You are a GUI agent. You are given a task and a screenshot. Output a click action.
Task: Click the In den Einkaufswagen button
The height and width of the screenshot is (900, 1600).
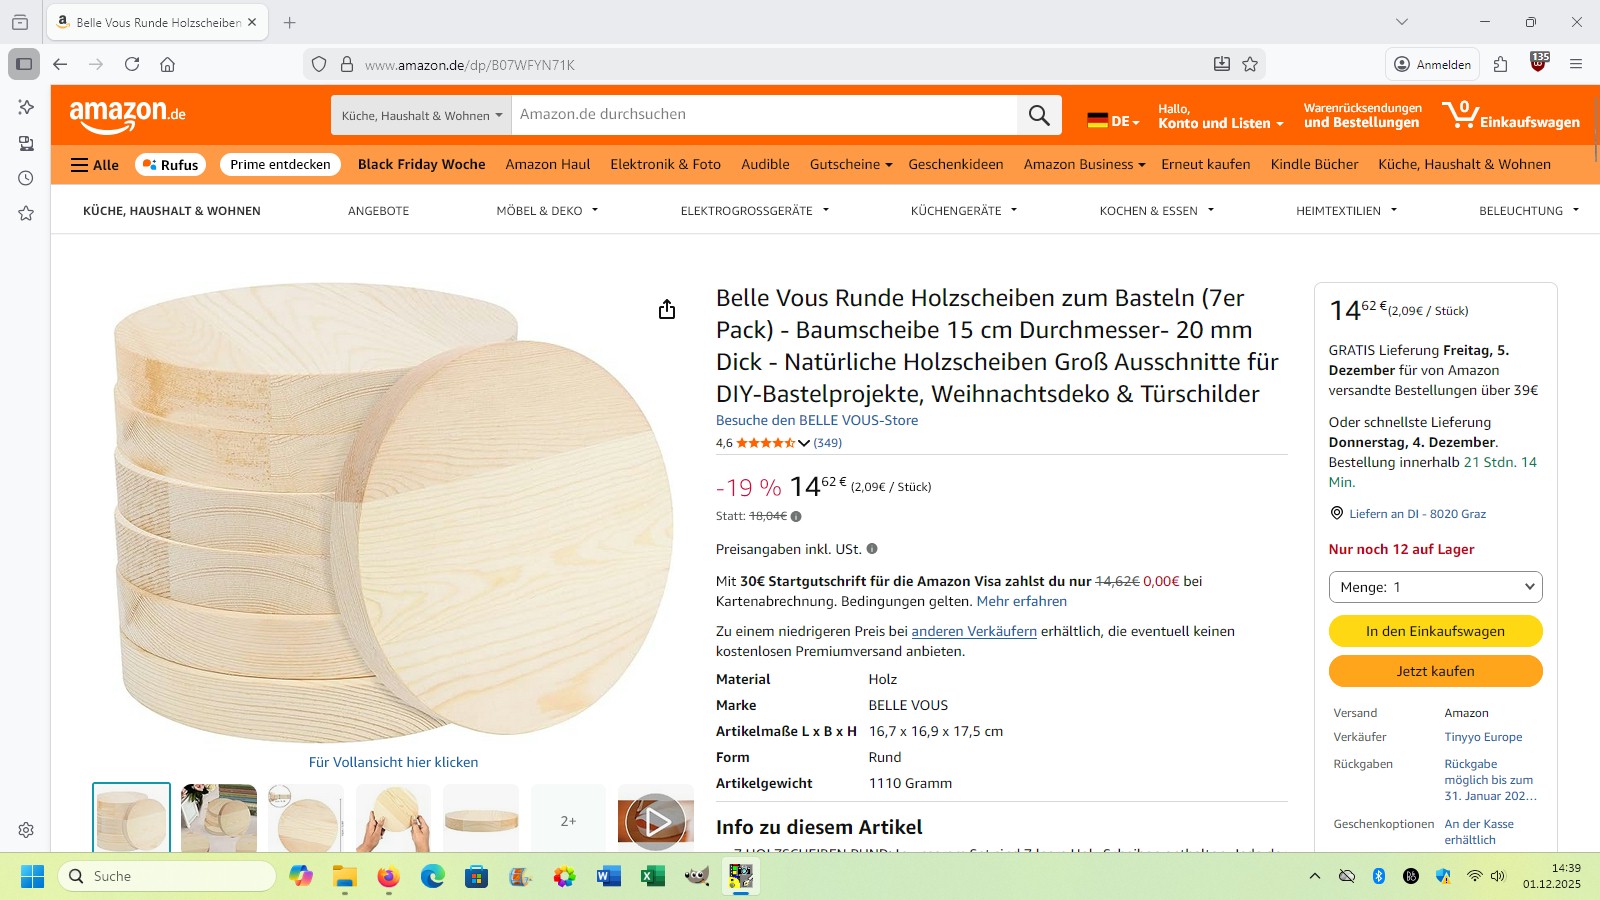[1435, 631]
